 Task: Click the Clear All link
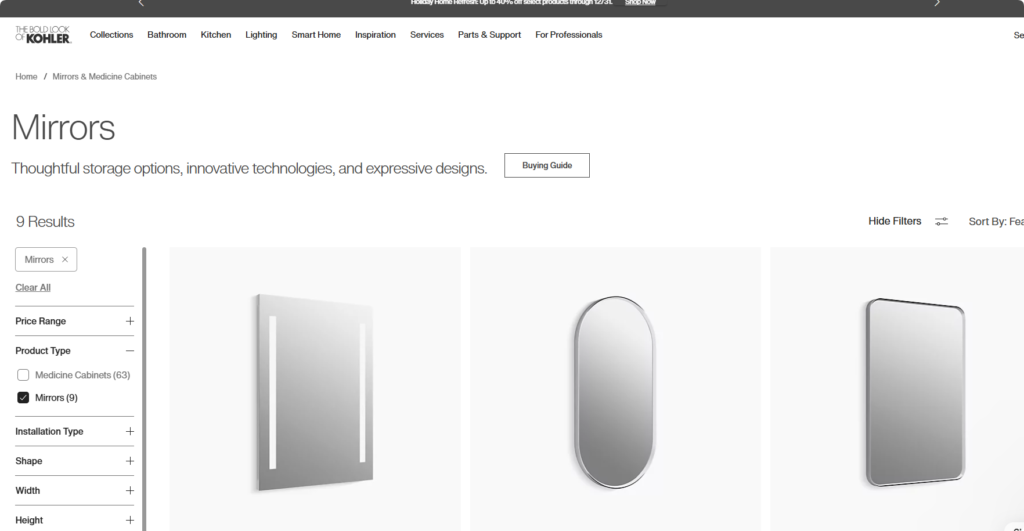click(33, 287)
